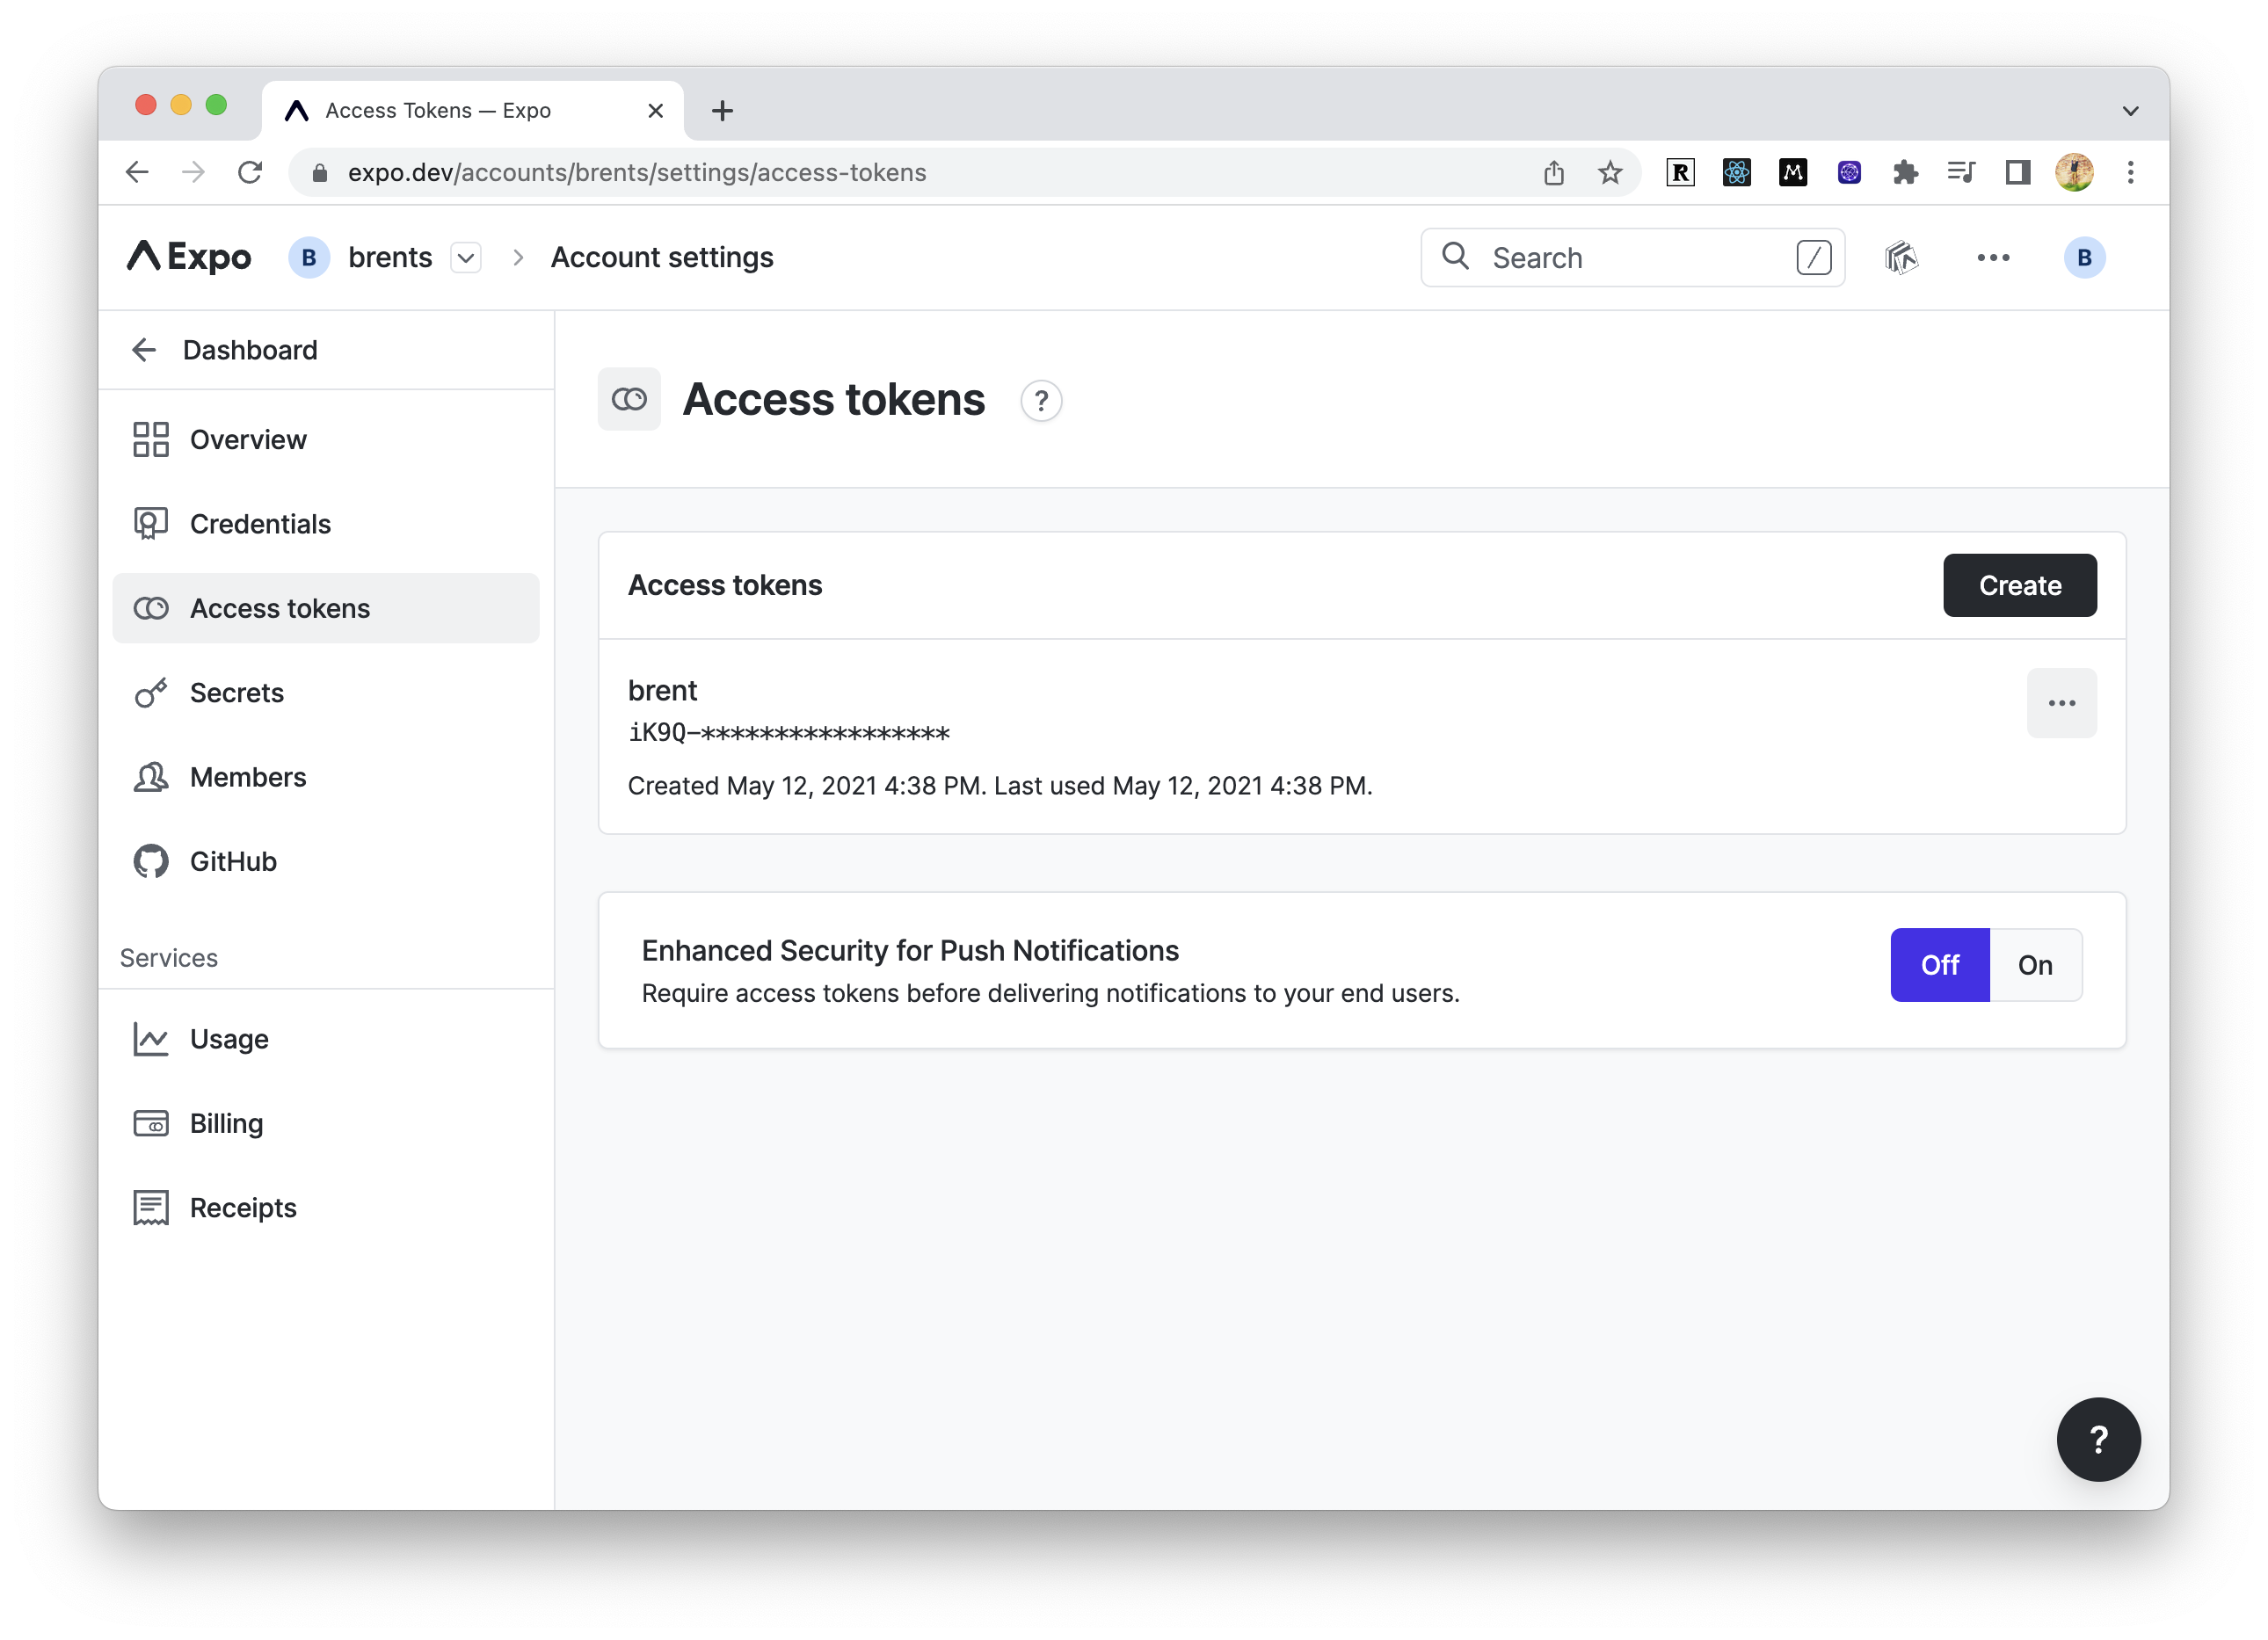Image resolution: width=2268 pixels, height=1640 pixels.
Task: Open the Chrome profile avatar
Action: coord(2074,172)
